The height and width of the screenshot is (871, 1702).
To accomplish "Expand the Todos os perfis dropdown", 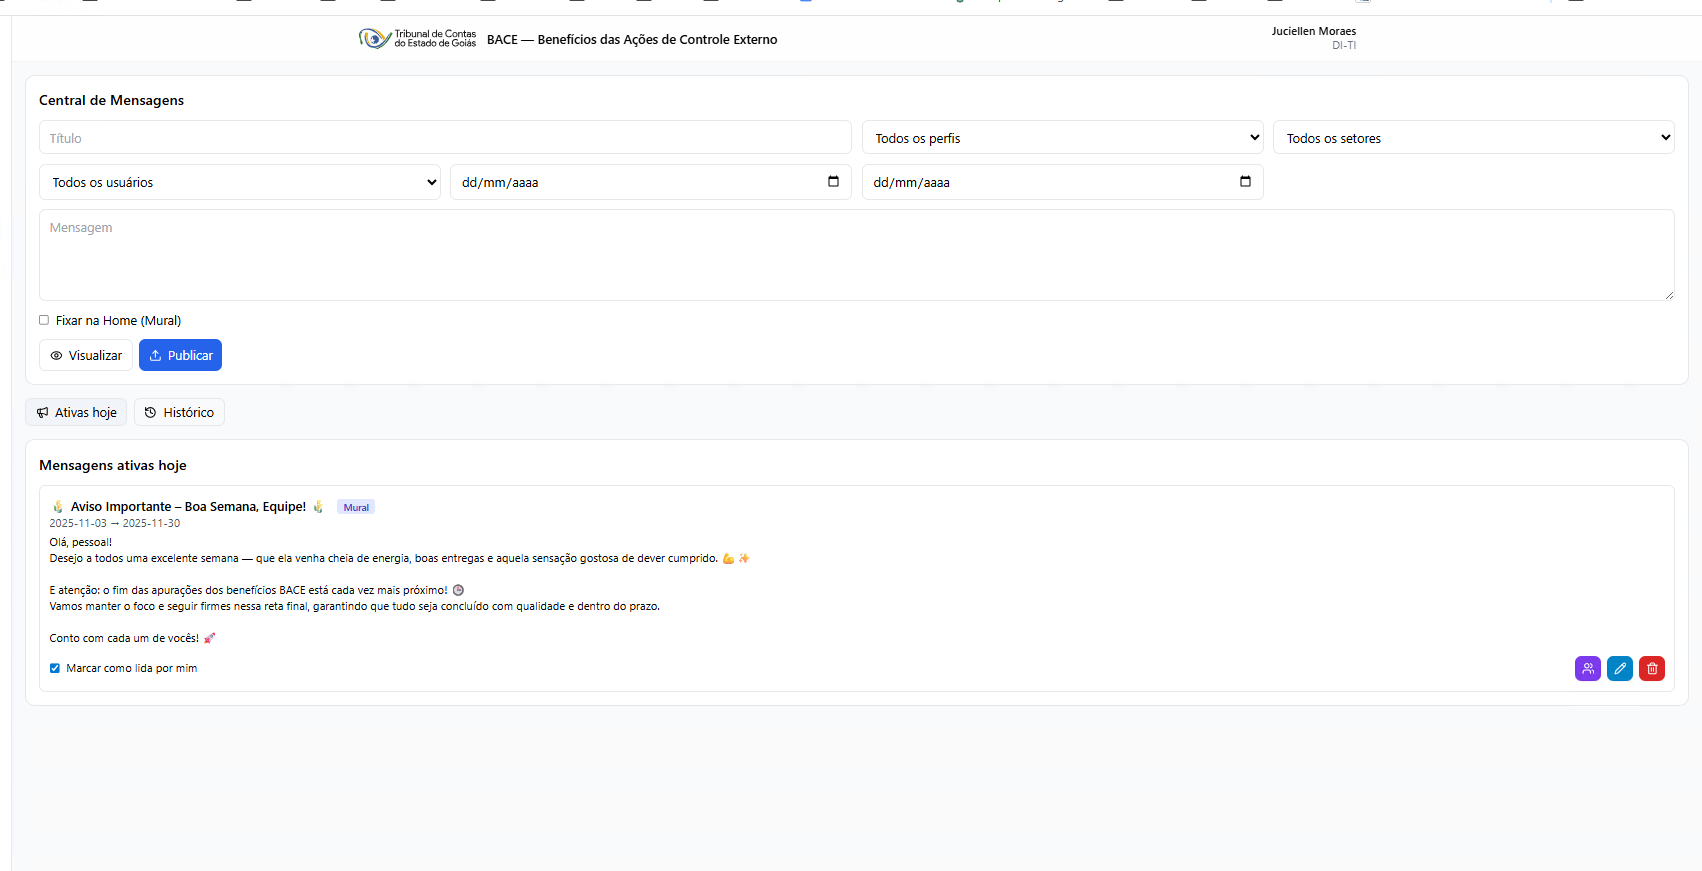I will coord(1062,138).
